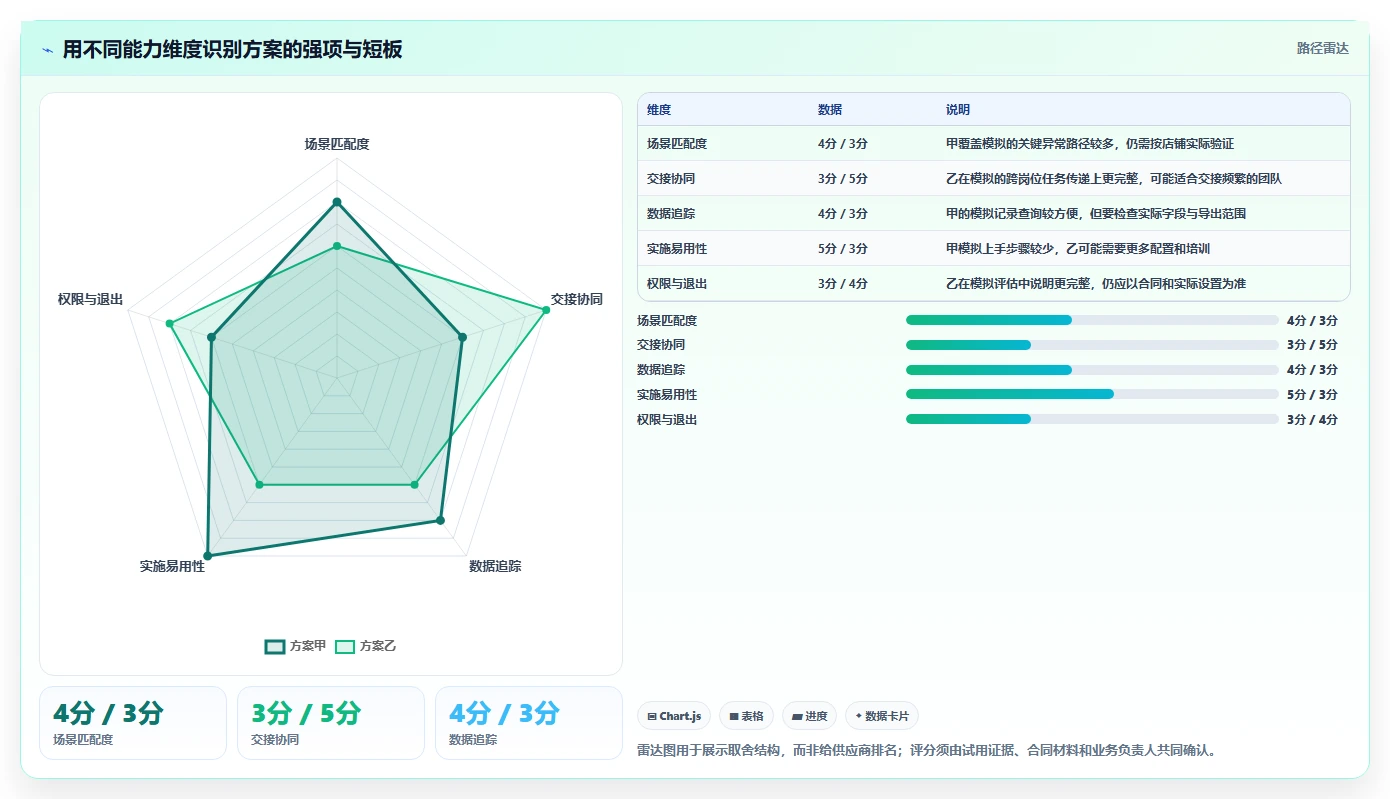Click the page title 用不同能力维度识别方案的强项与短板
Viewport: 1390px width, 799px height.
pos(232,50)
